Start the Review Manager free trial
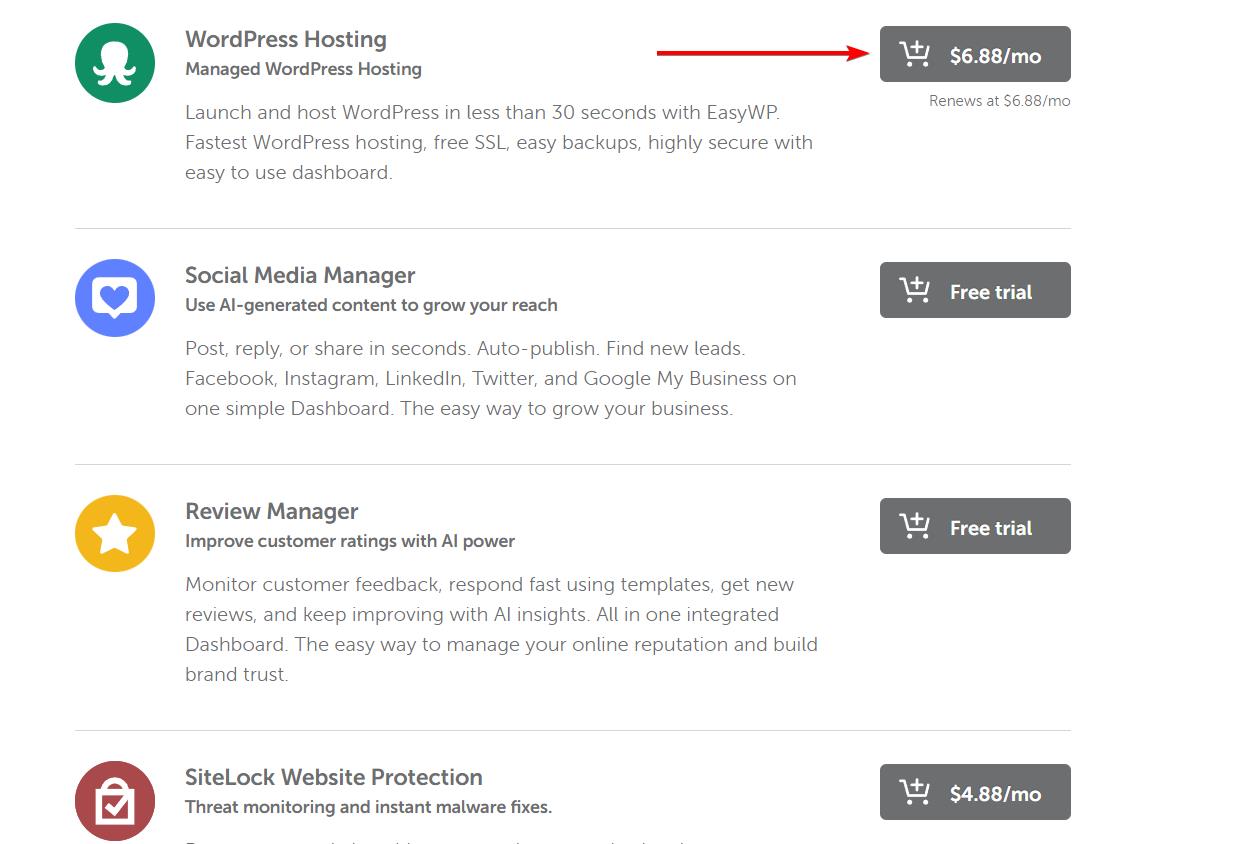 tap(975, 526)
